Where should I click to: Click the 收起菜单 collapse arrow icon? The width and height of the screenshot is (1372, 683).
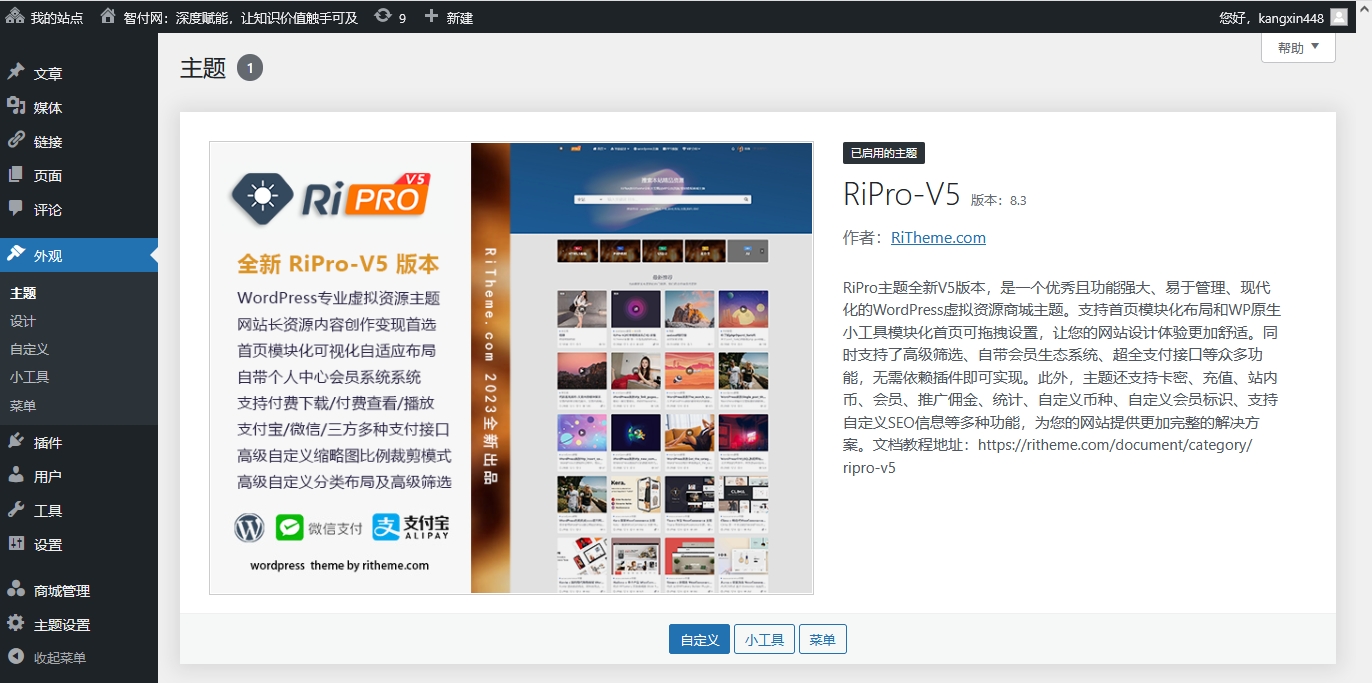point(16,657)
